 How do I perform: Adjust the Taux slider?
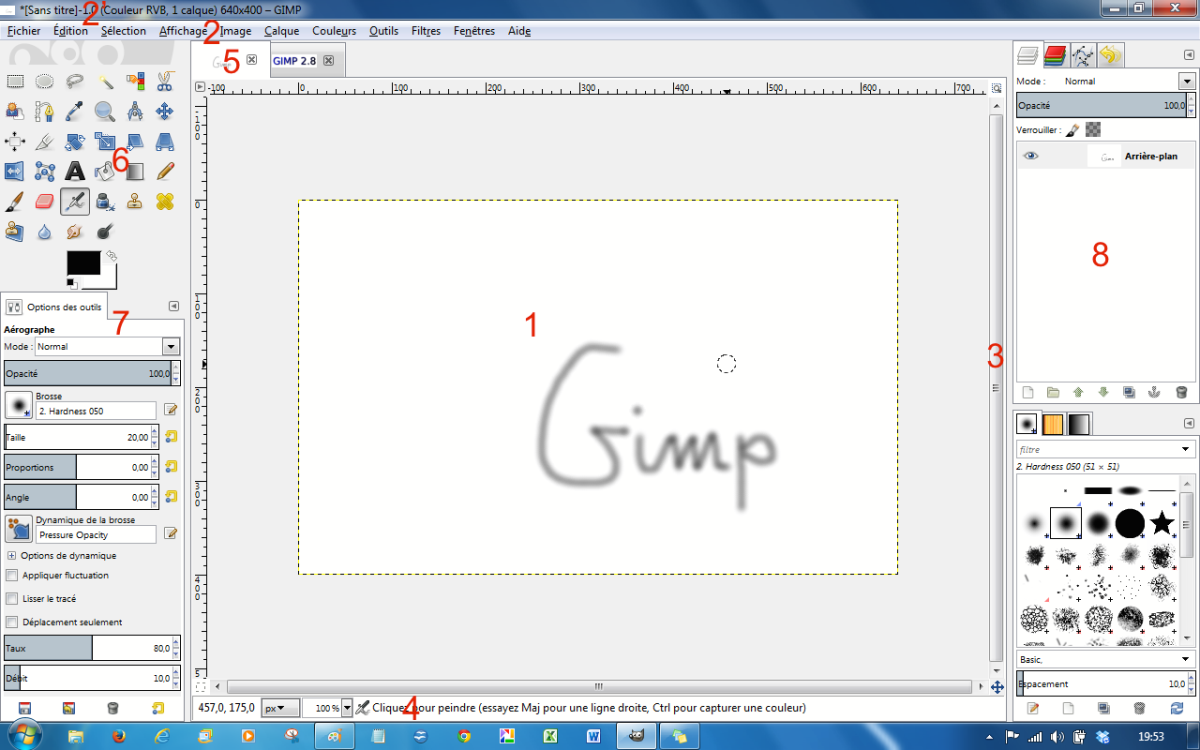(93, 648)
